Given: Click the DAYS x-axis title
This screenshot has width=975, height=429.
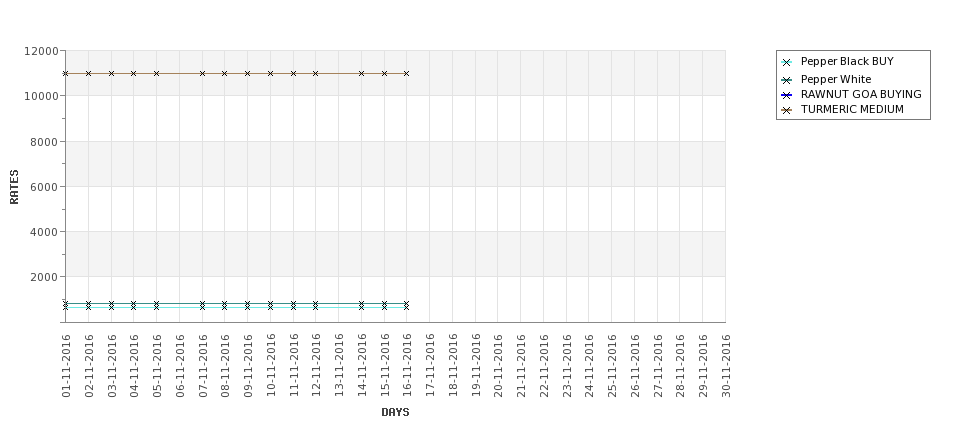Looking at the screenshot, I should [395, 412].
